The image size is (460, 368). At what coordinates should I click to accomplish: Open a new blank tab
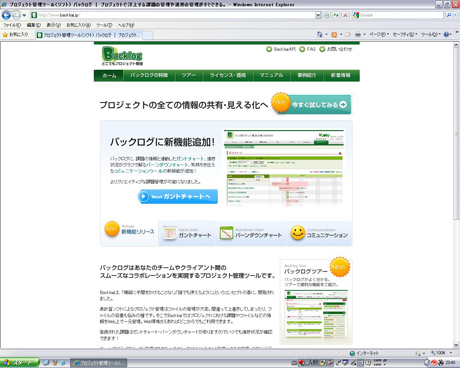point(148,35)
